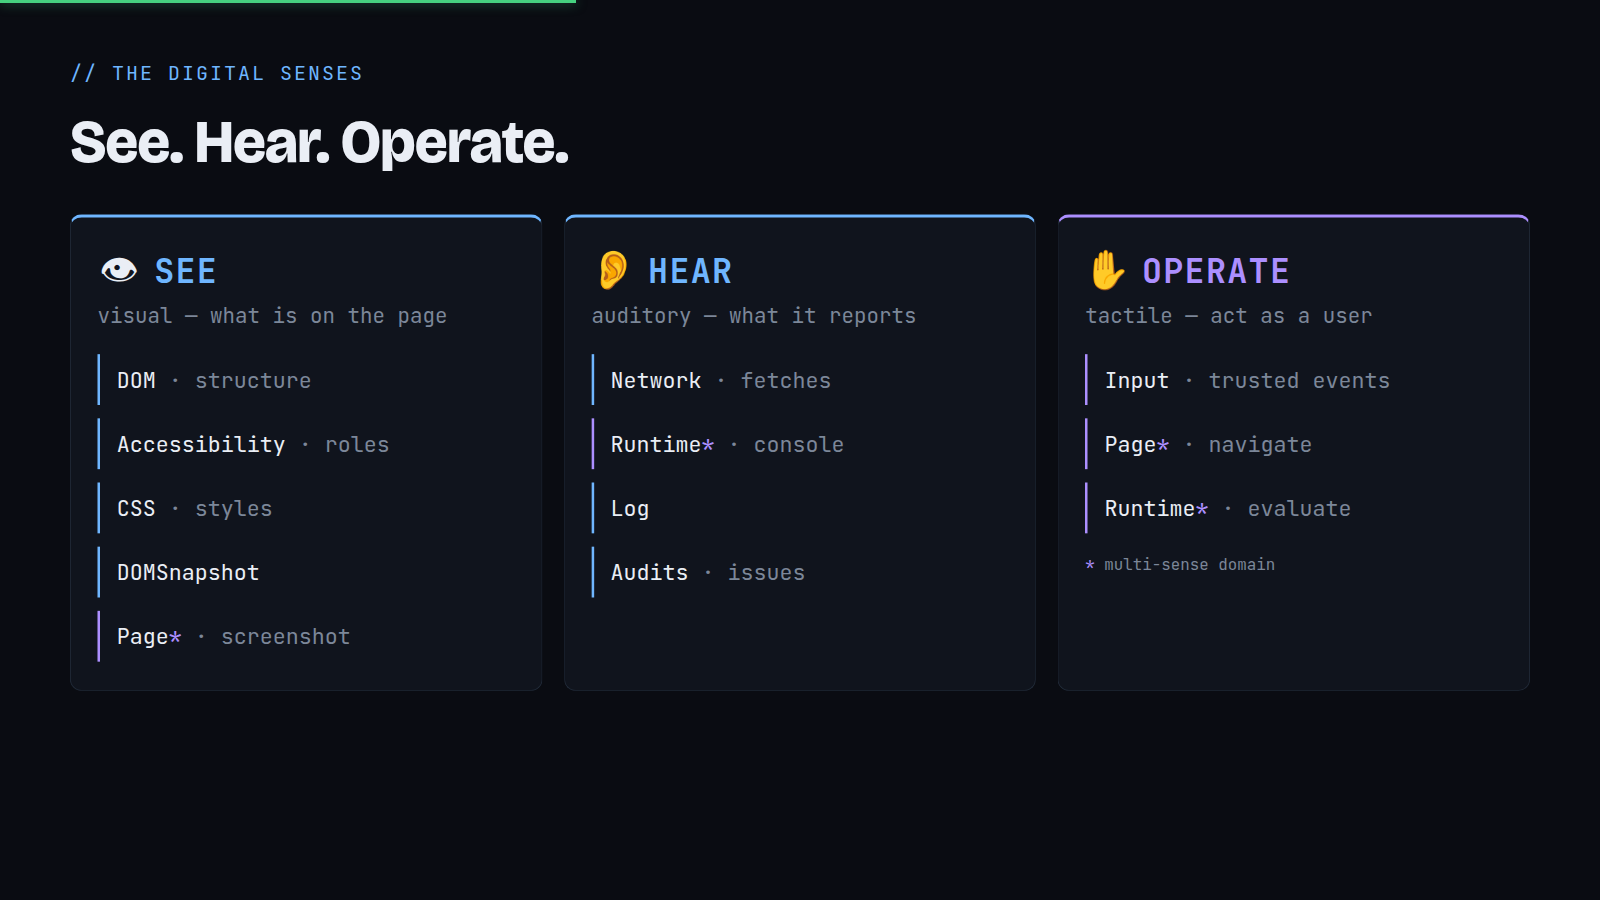
Task: Click the green progress bar at top
Action: pos(288,1)
